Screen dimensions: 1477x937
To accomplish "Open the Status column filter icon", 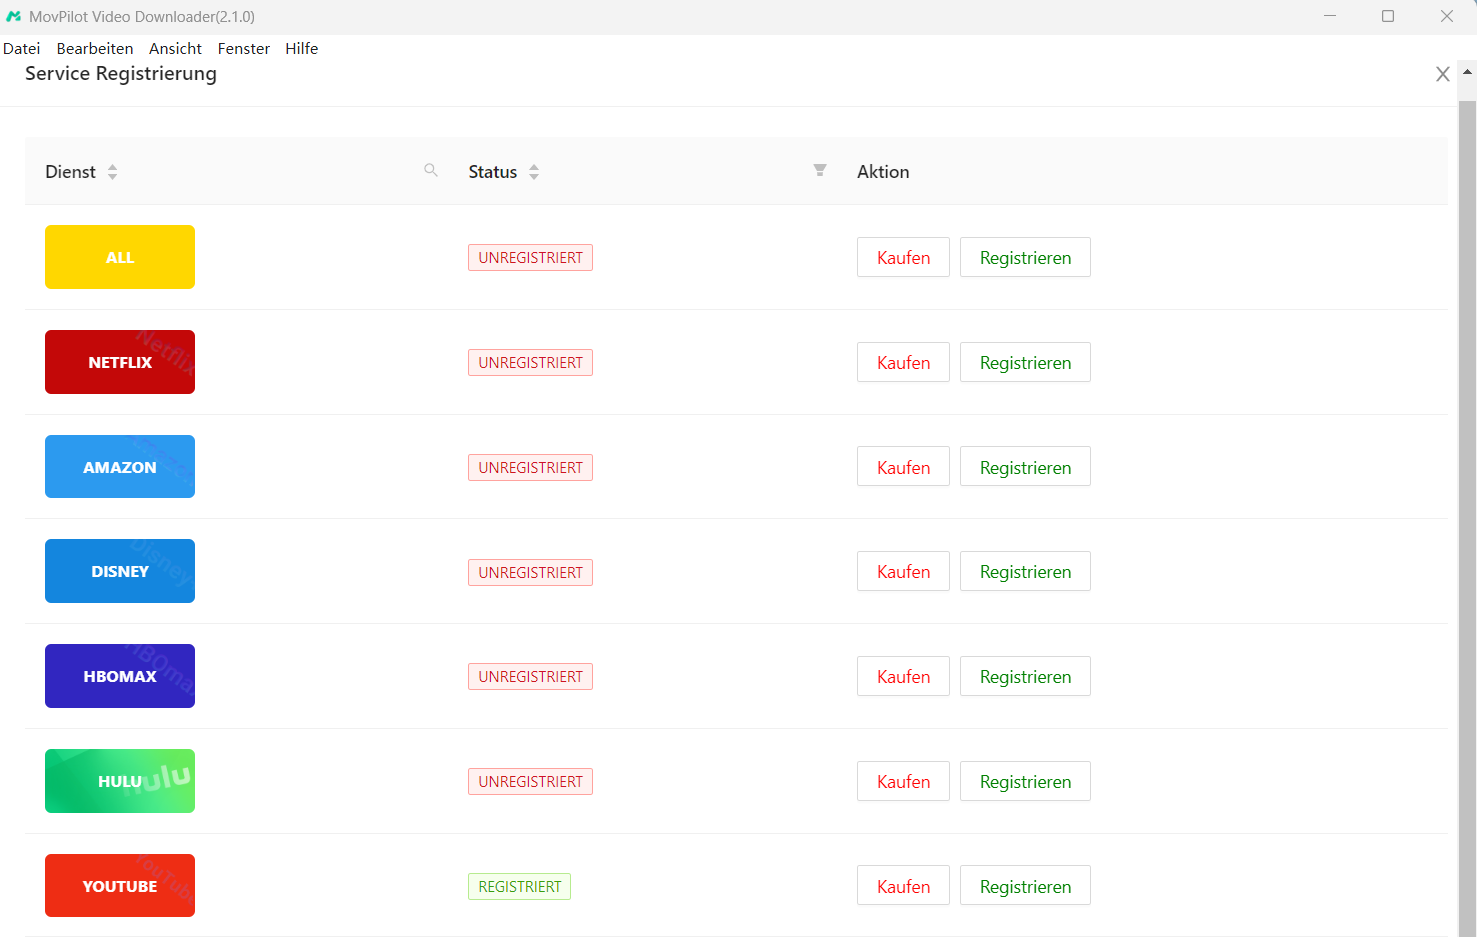I will point(820,170).
